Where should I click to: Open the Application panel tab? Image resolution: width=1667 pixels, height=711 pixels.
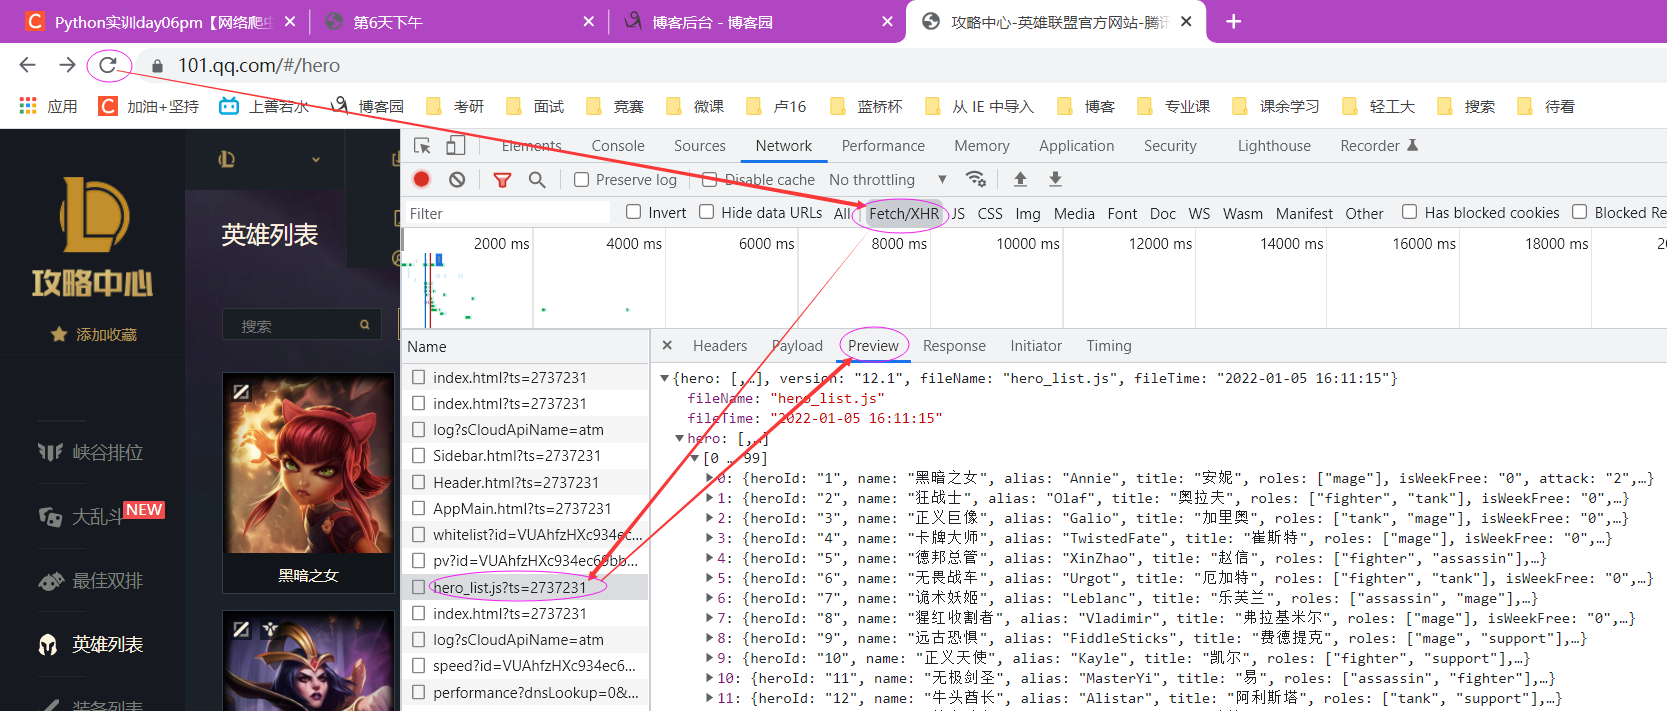click(1076, 146)
